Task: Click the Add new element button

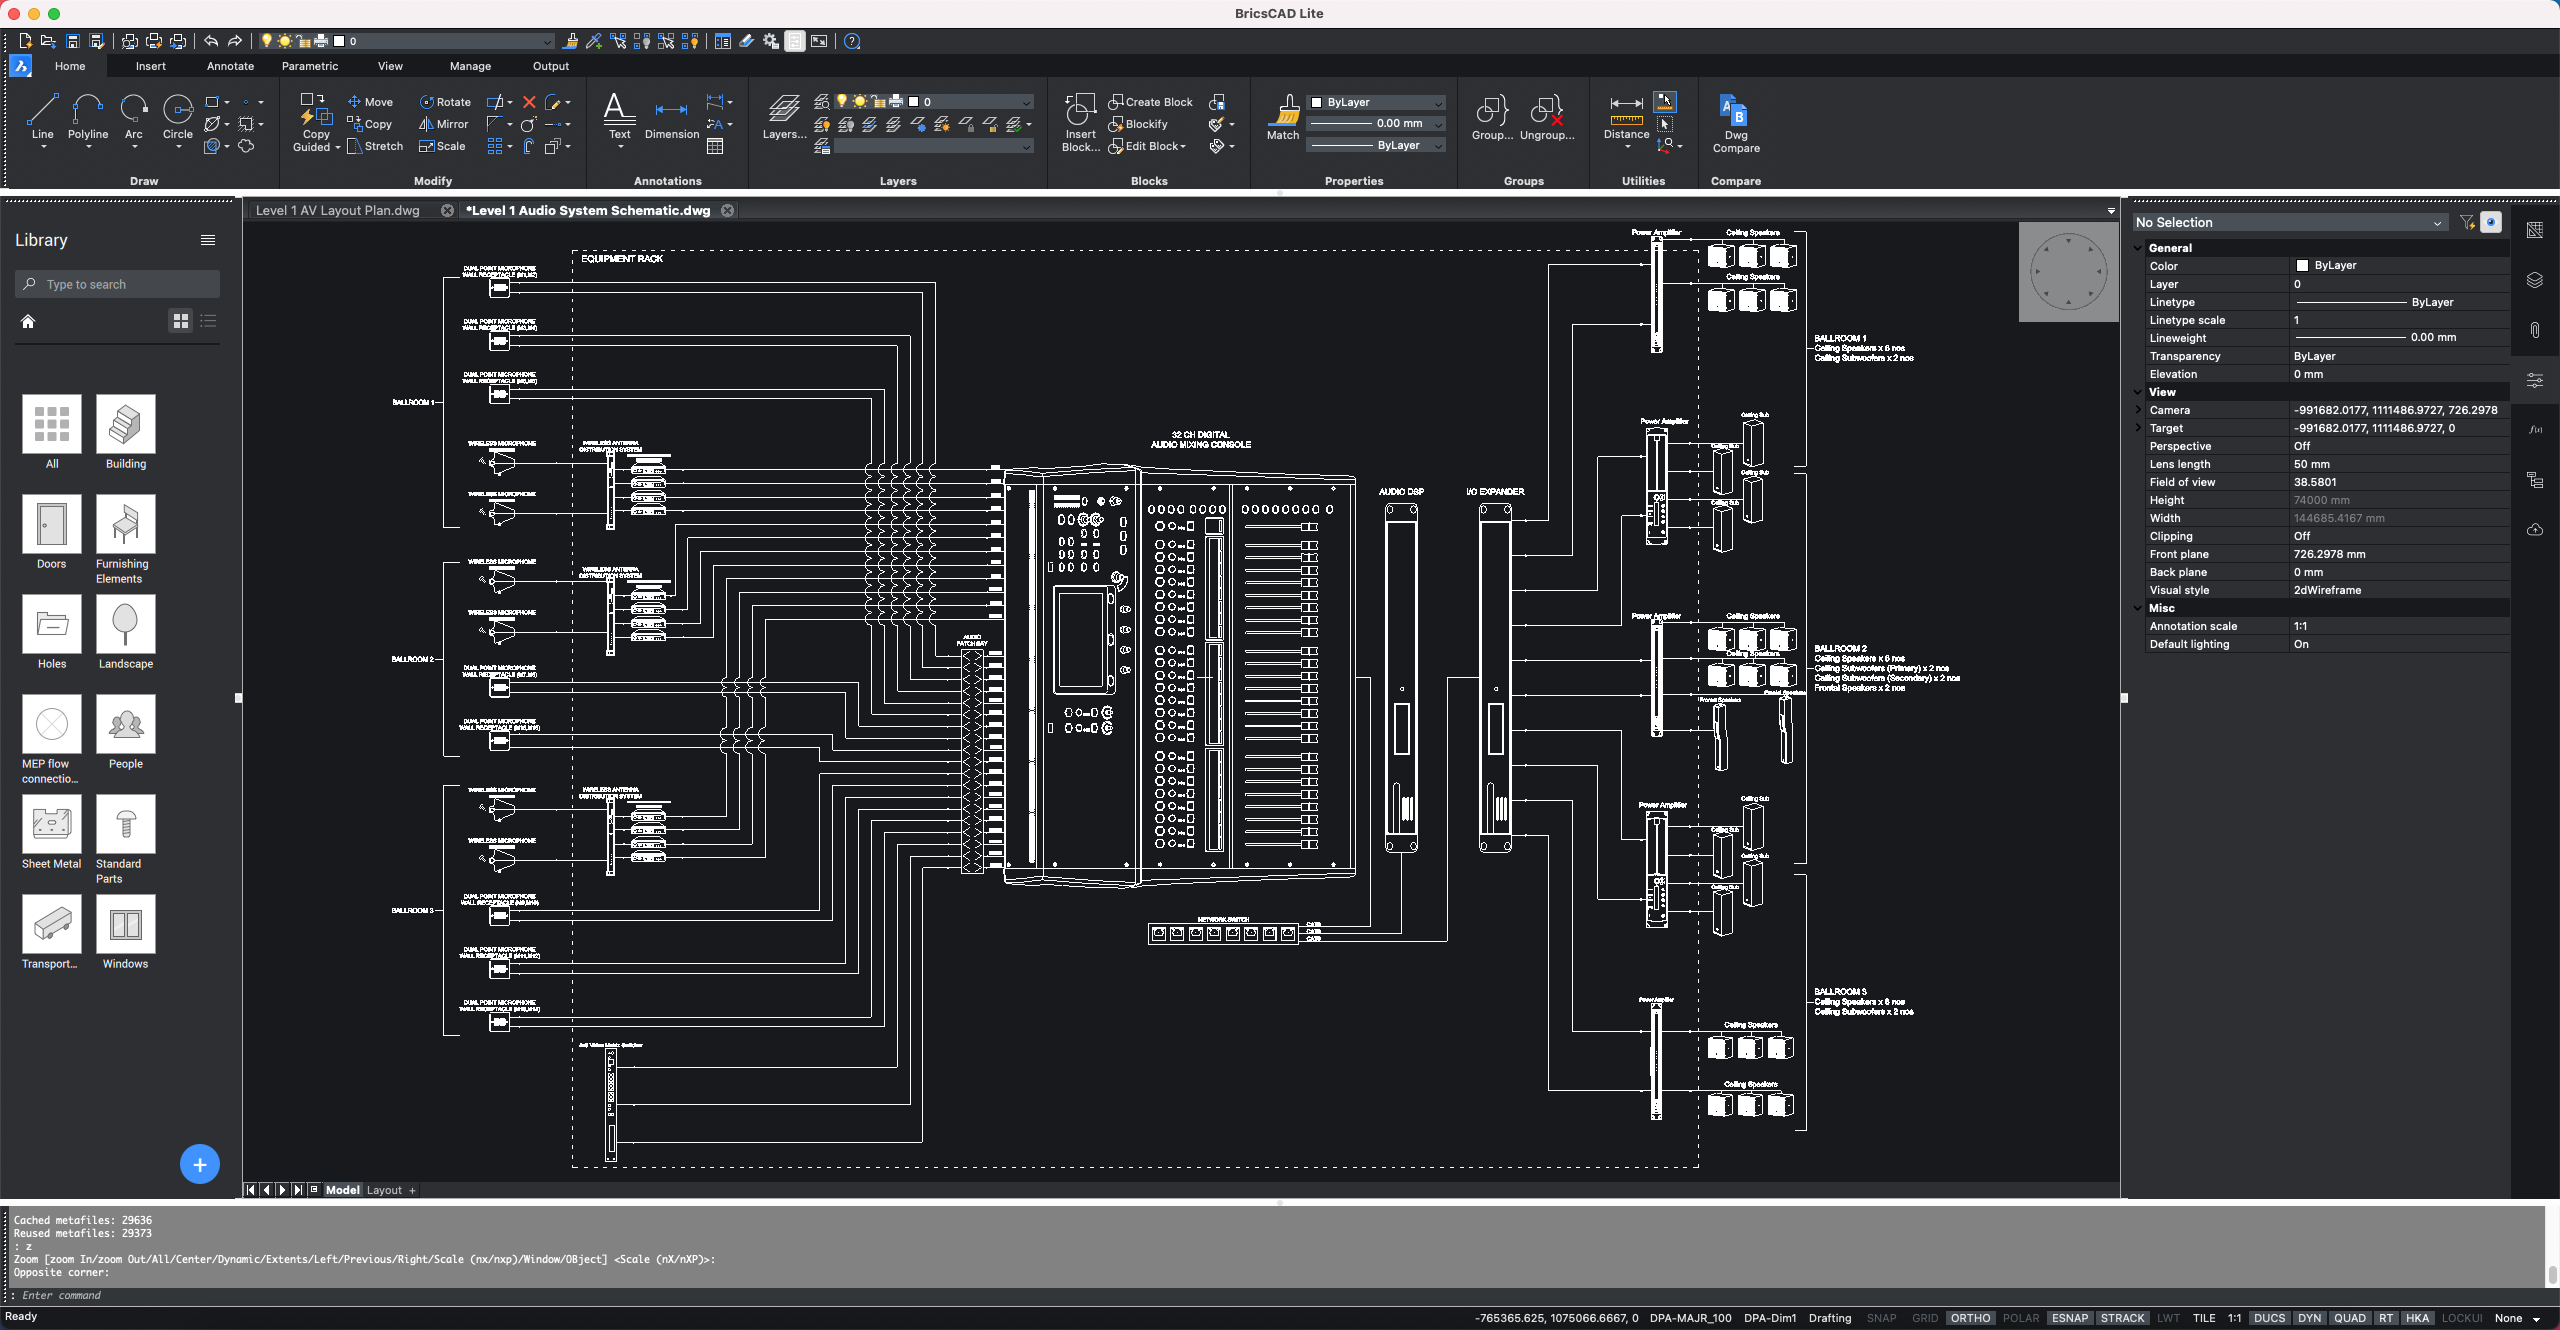Action: click(200, 1164)
